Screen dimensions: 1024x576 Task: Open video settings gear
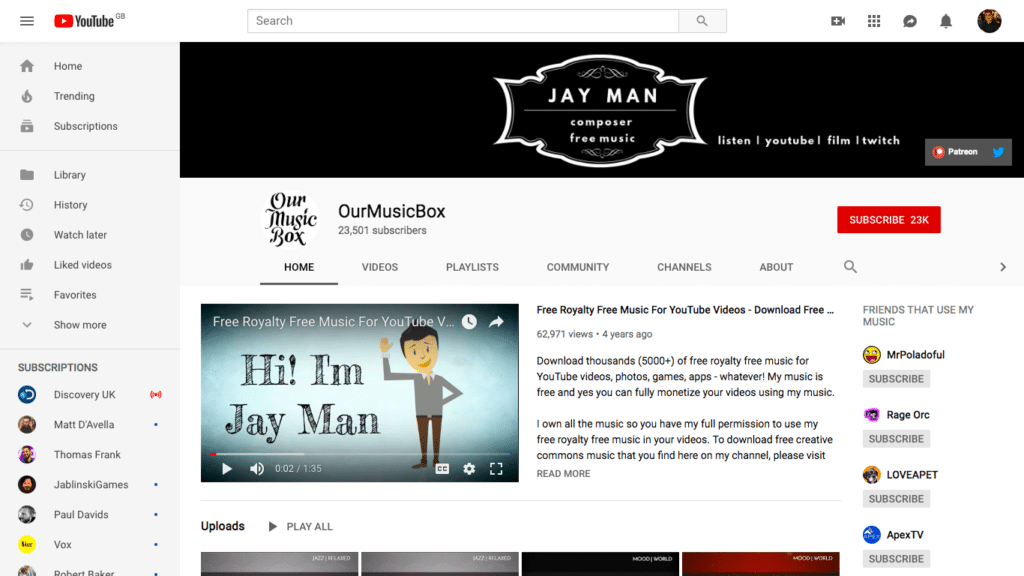469,469
